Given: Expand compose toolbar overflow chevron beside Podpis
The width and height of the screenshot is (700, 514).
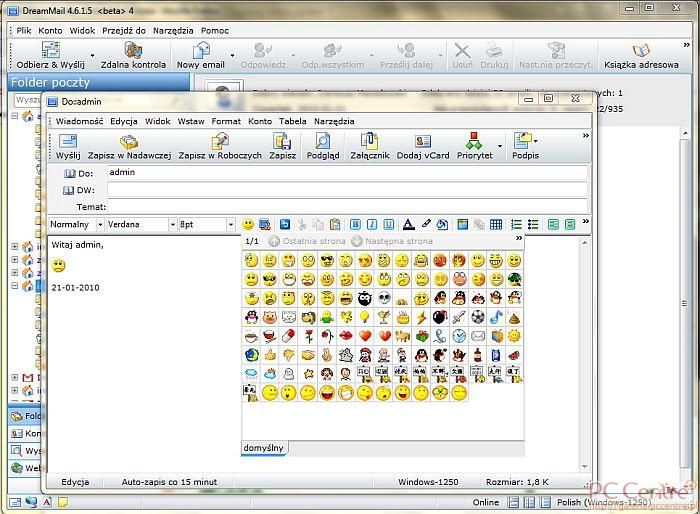Looking at the screenshot, I should click(586, 135).
